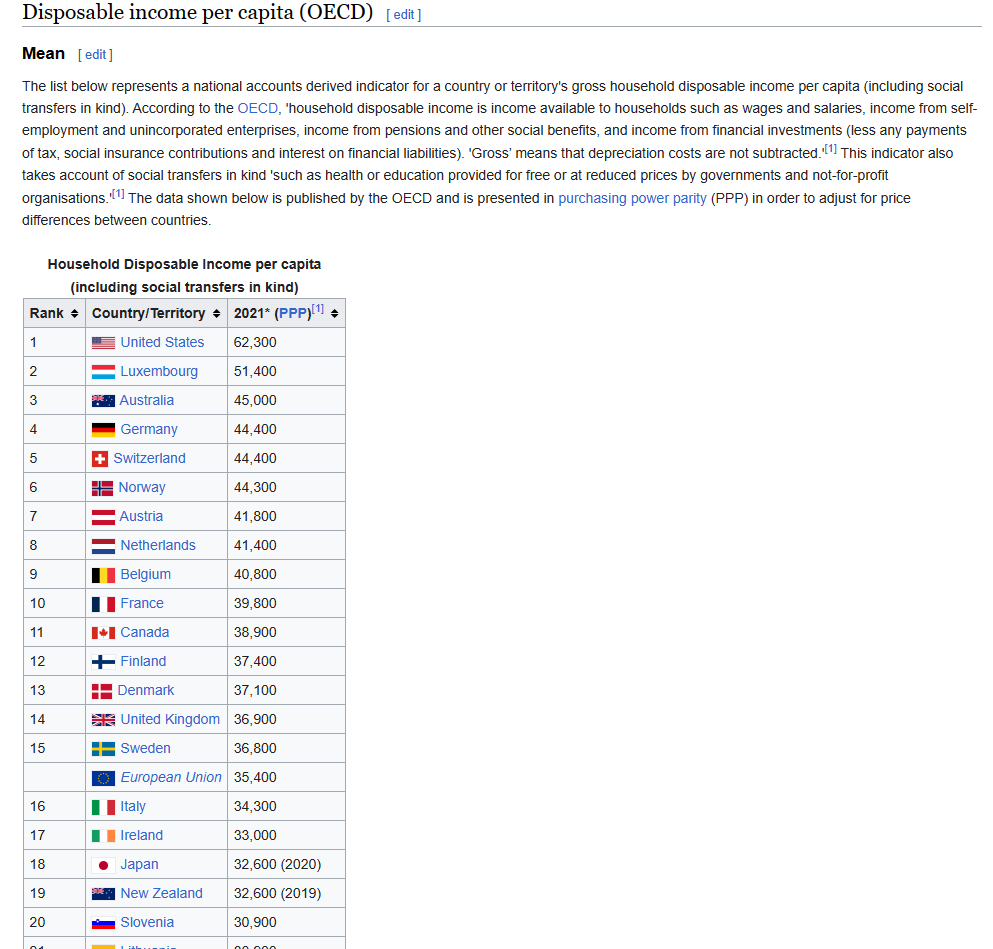Sort table by Country/Territory column arrows

tap(217, 313)
